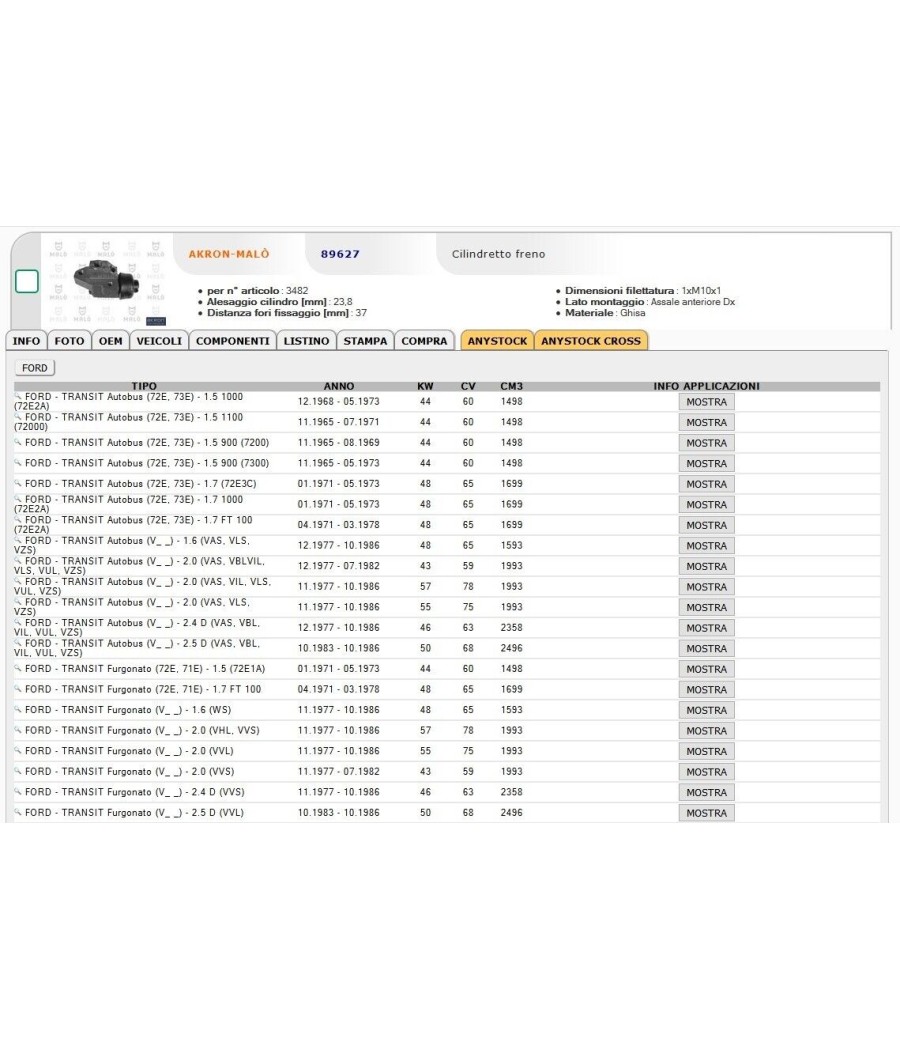Image resolution: width=900 pixels, height=1050 pixels.
Task: Click the magnifier icon for Autobus 2.5 D
Action: [x=18, y=643]
